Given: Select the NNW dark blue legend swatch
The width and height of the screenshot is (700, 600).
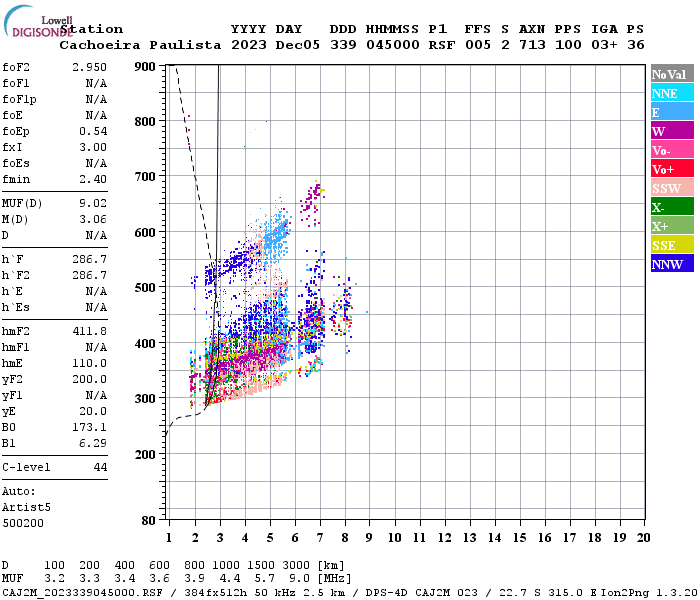Looking at the screenshot, I should [x=672, y=264].
